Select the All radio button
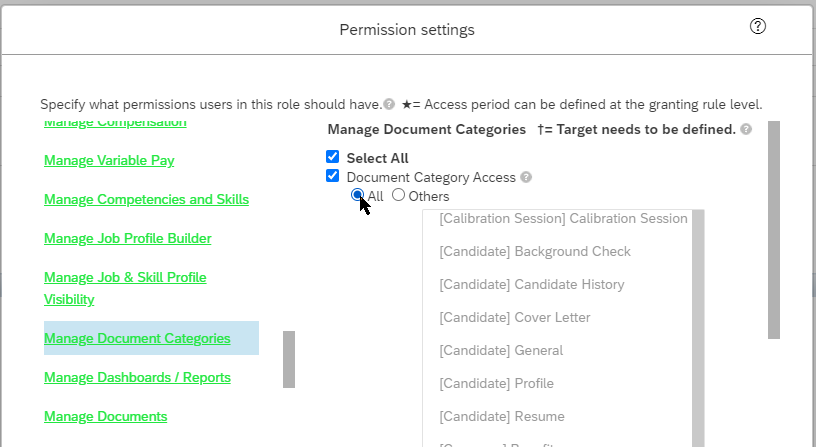Screen dimensions: 816x447 [357, 195]
